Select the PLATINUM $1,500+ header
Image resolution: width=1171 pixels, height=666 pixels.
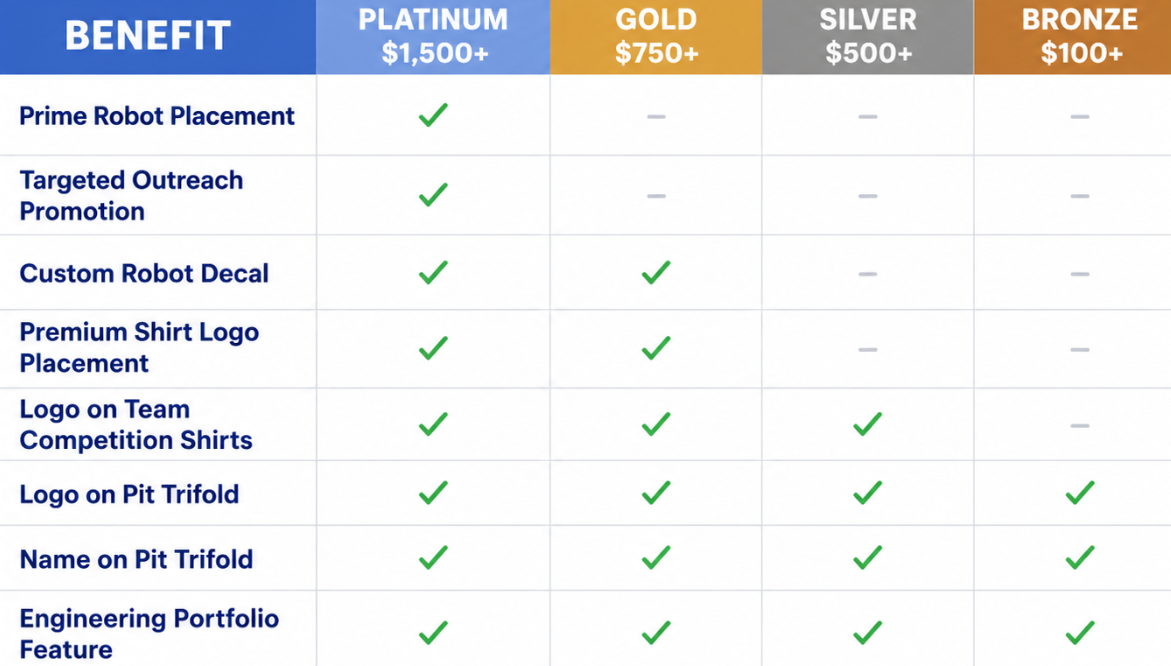point(433,37)
